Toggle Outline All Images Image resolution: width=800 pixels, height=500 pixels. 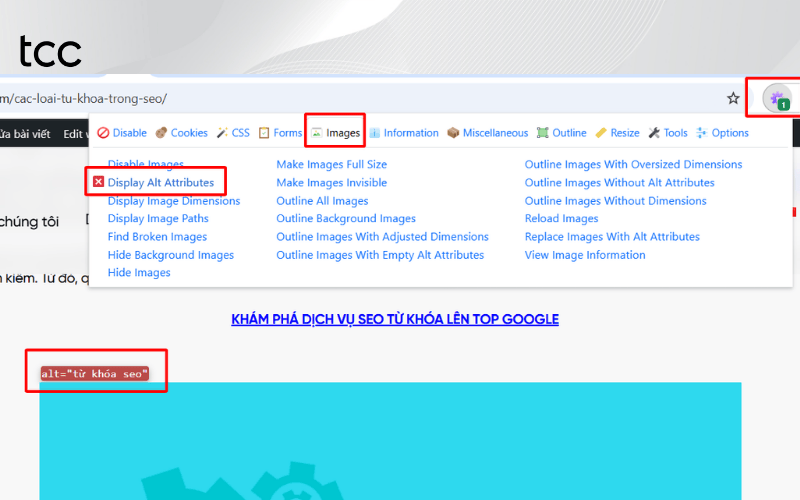322,201
